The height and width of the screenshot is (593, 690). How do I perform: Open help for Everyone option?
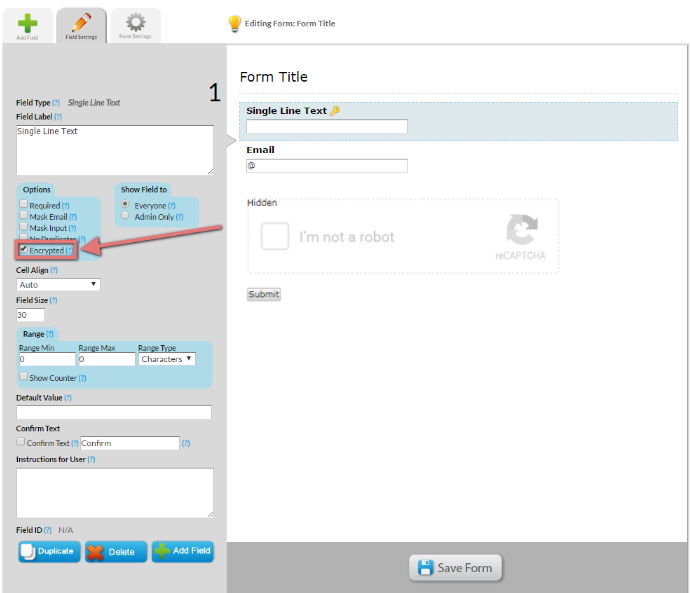tap(172, 206)
